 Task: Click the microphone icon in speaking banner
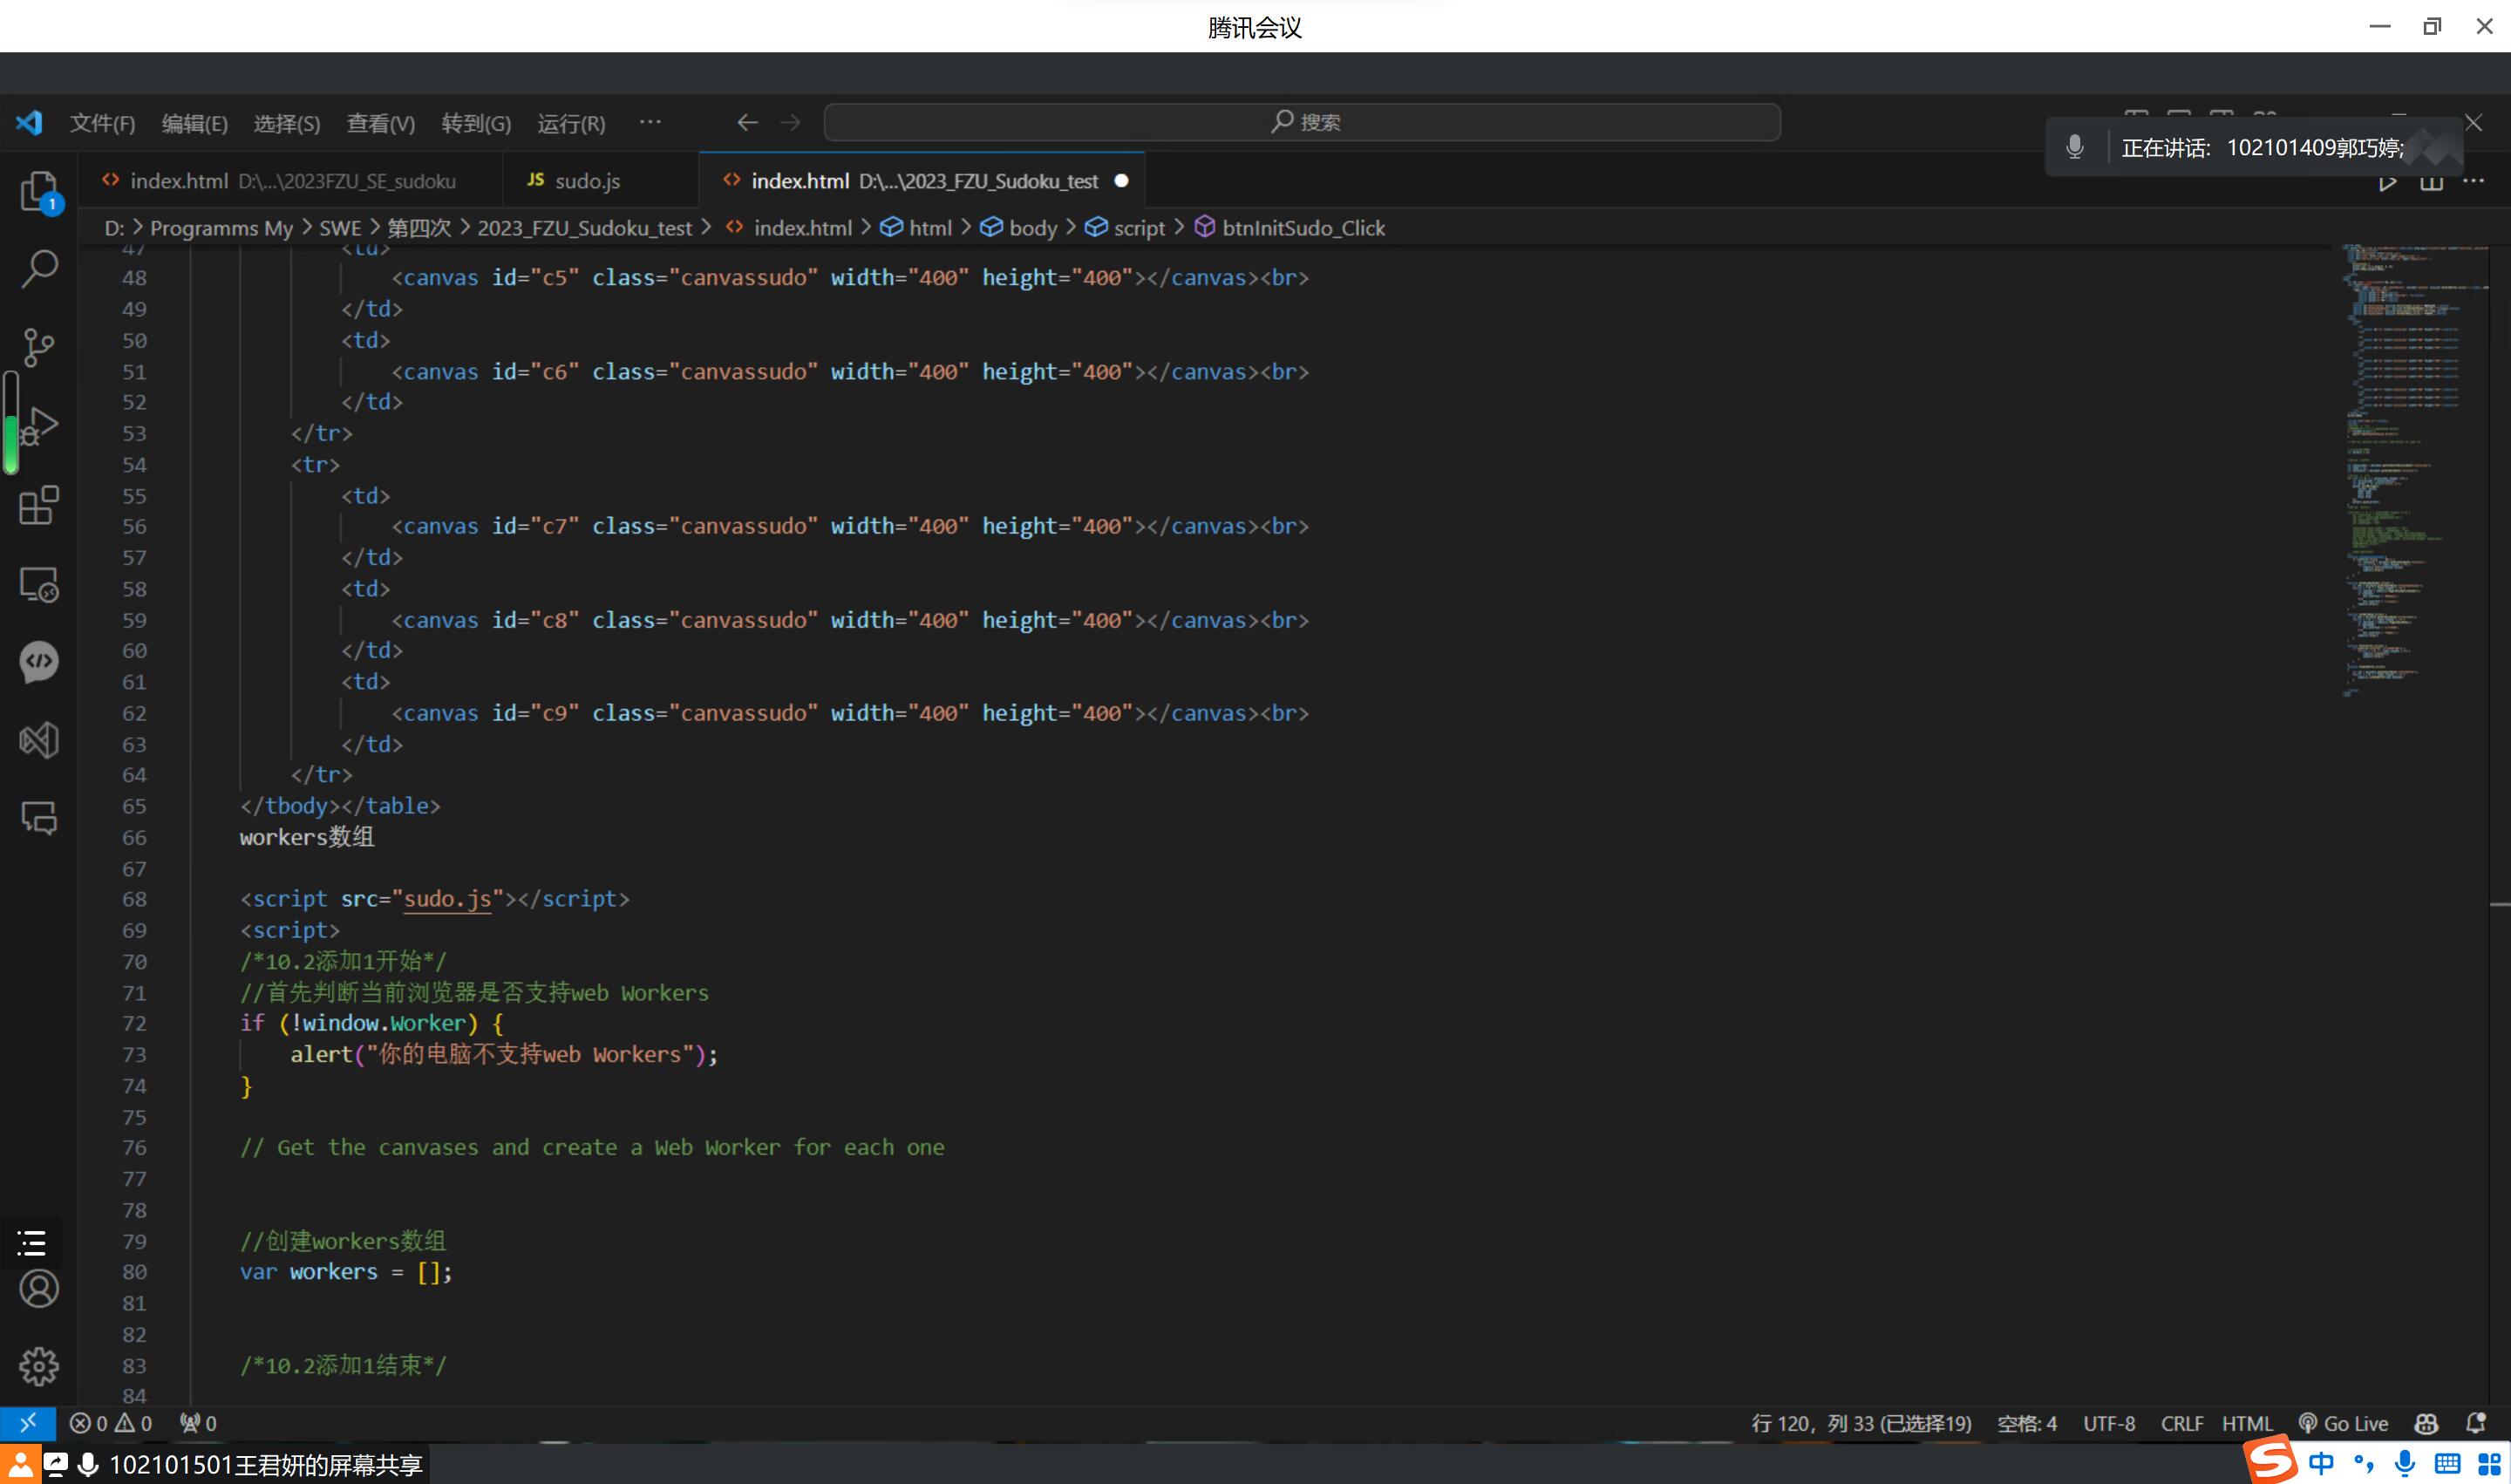coord(2075,147)
